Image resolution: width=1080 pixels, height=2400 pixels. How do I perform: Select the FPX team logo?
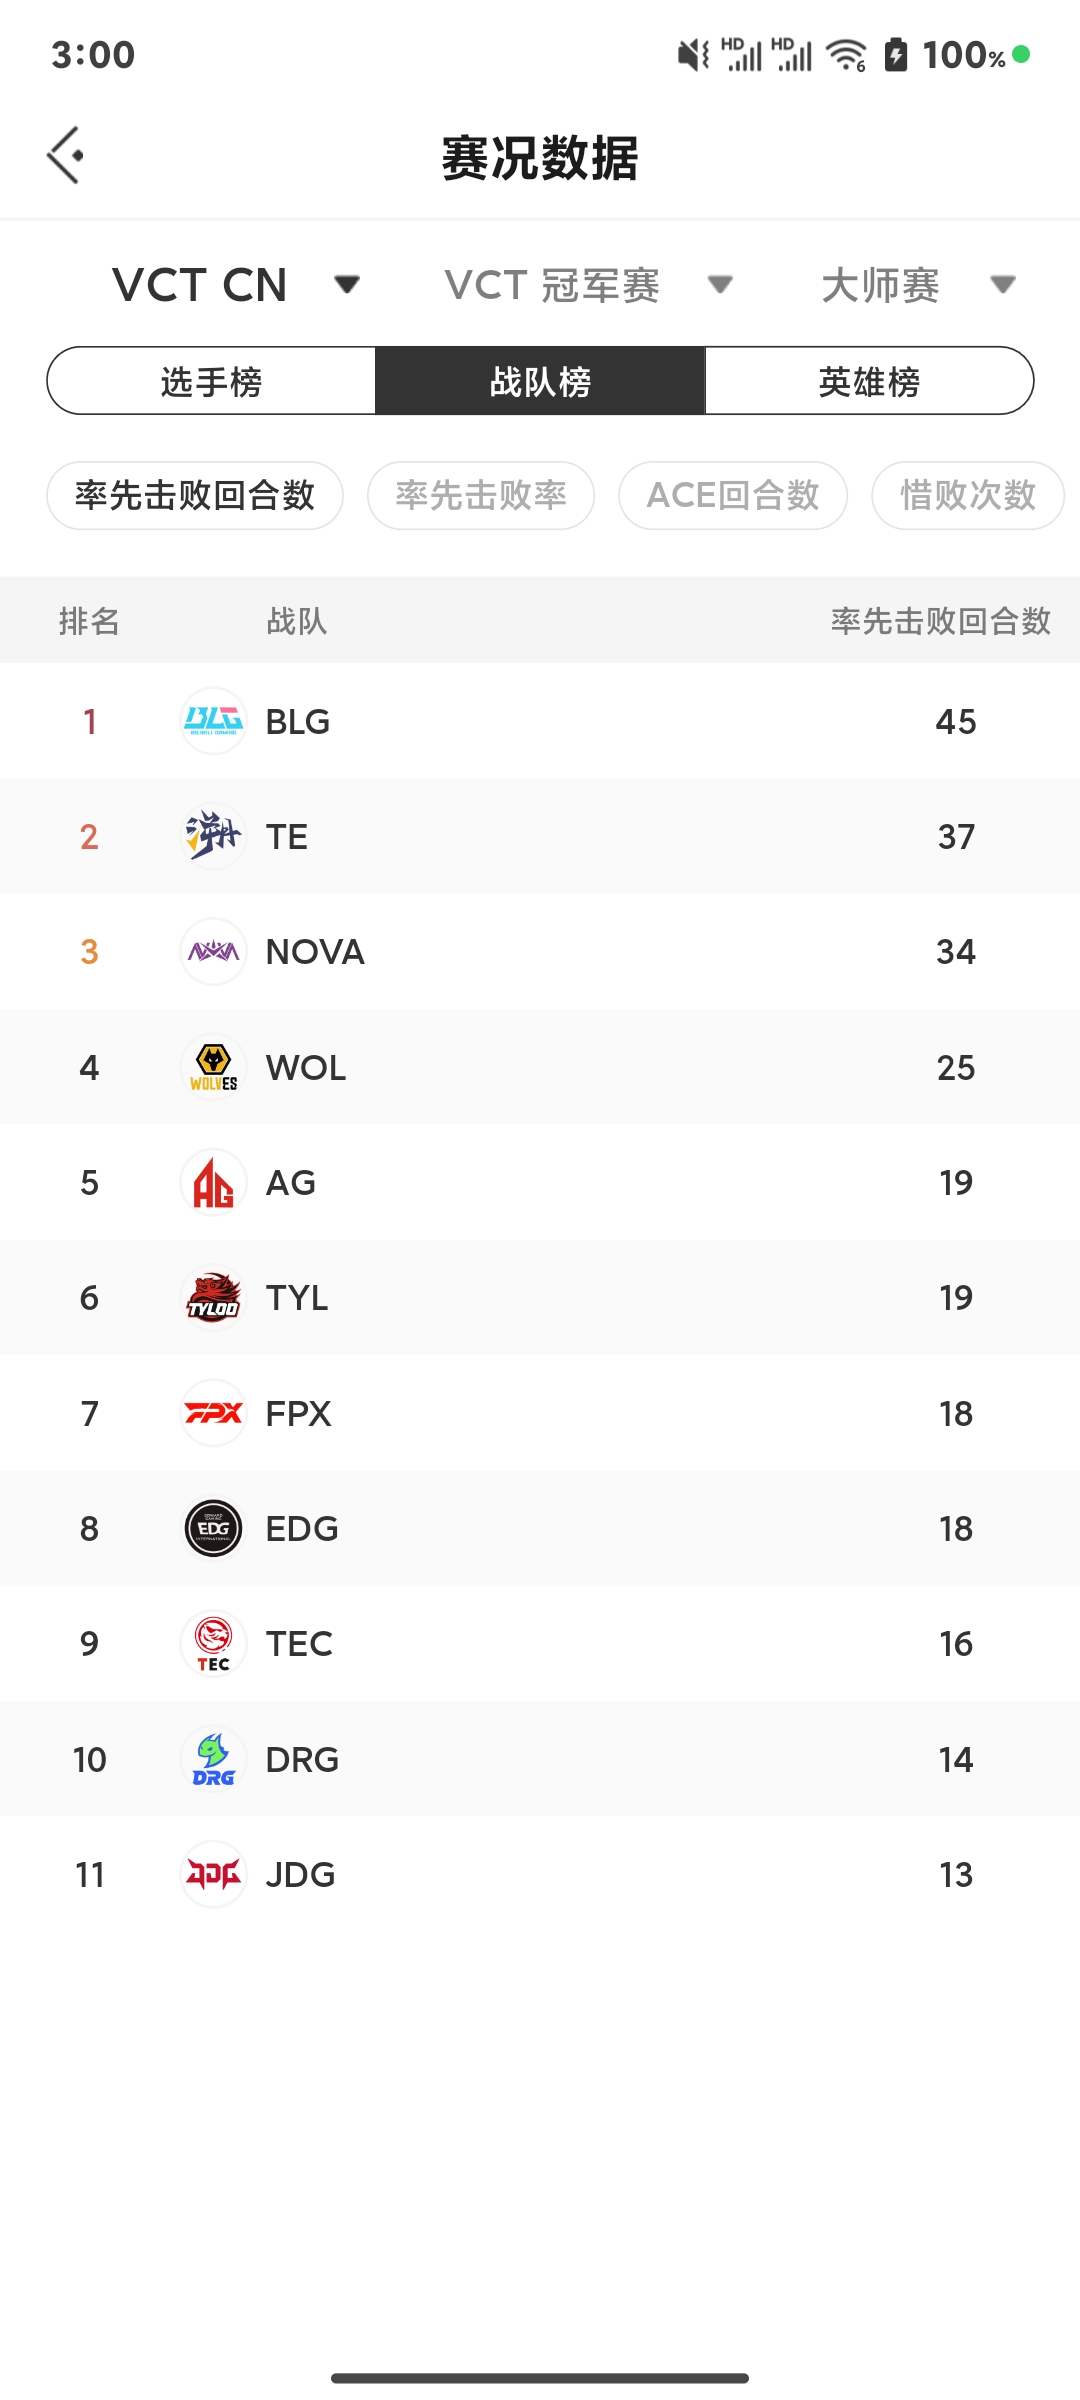point(213,1413)
